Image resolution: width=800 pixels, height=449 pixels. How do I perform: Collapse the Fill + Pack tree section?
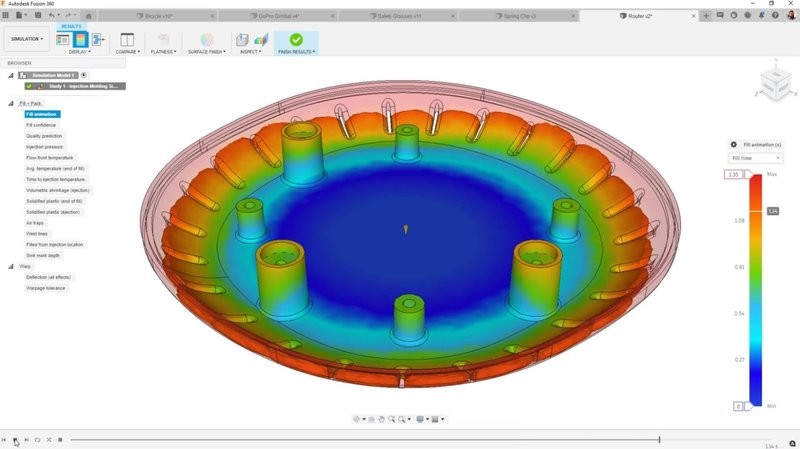click(12, 103)
